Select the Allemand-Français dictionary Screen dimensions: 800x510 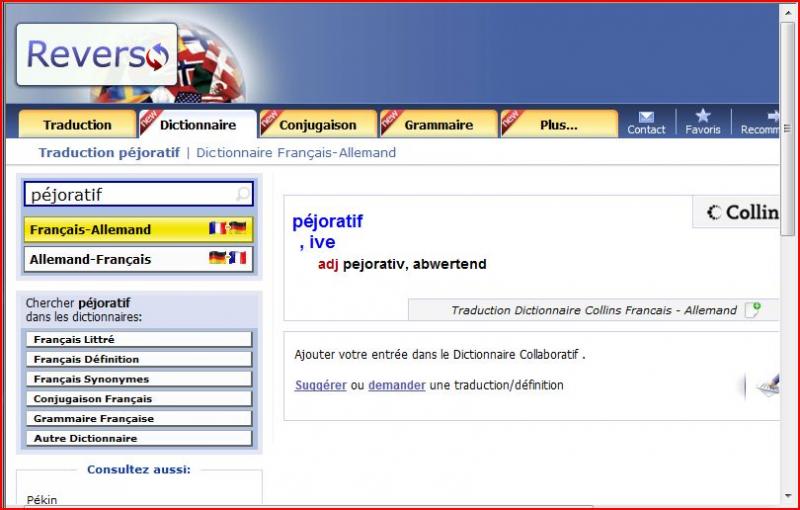pos(138,259)
